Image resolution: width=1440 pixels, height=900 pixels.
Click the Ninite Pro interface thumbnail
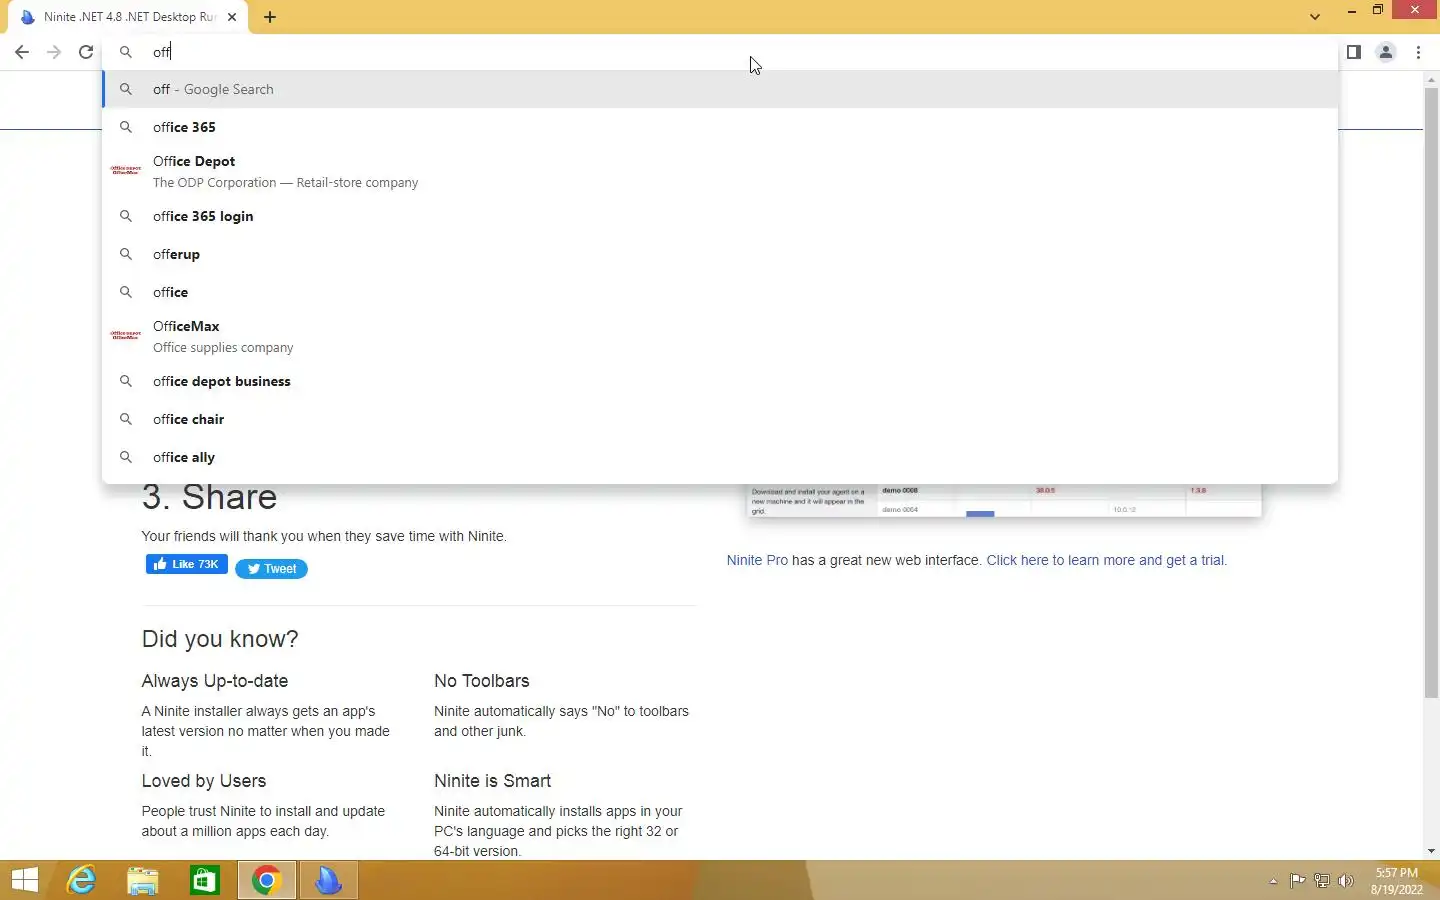[1004, 501]
